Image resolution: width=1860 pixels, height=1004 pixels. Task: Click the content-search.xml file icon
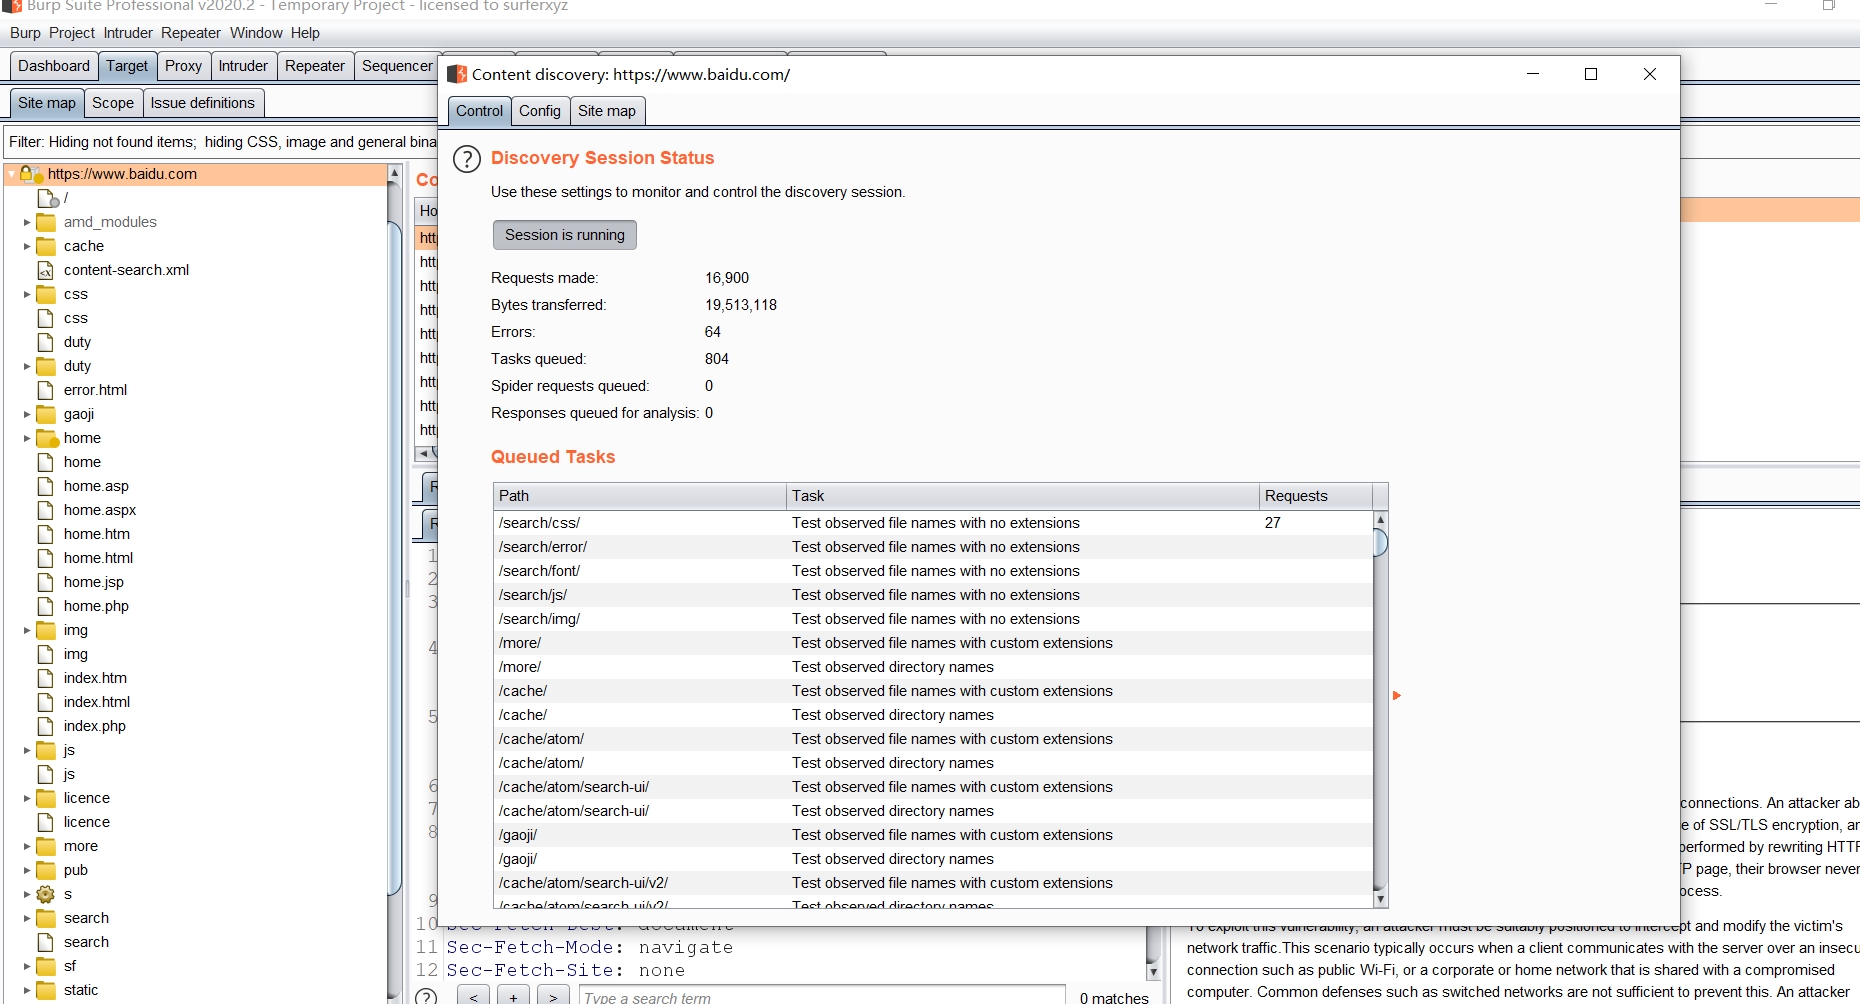coord(45,270)
